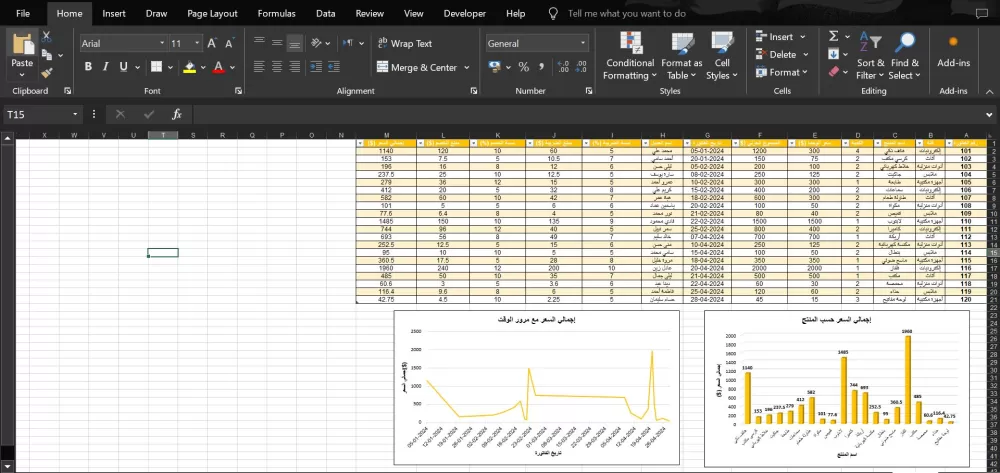The height and width of the screenshot is (473, 1000).
Task: Click the Merge & Center button
Action: [423, 67]
